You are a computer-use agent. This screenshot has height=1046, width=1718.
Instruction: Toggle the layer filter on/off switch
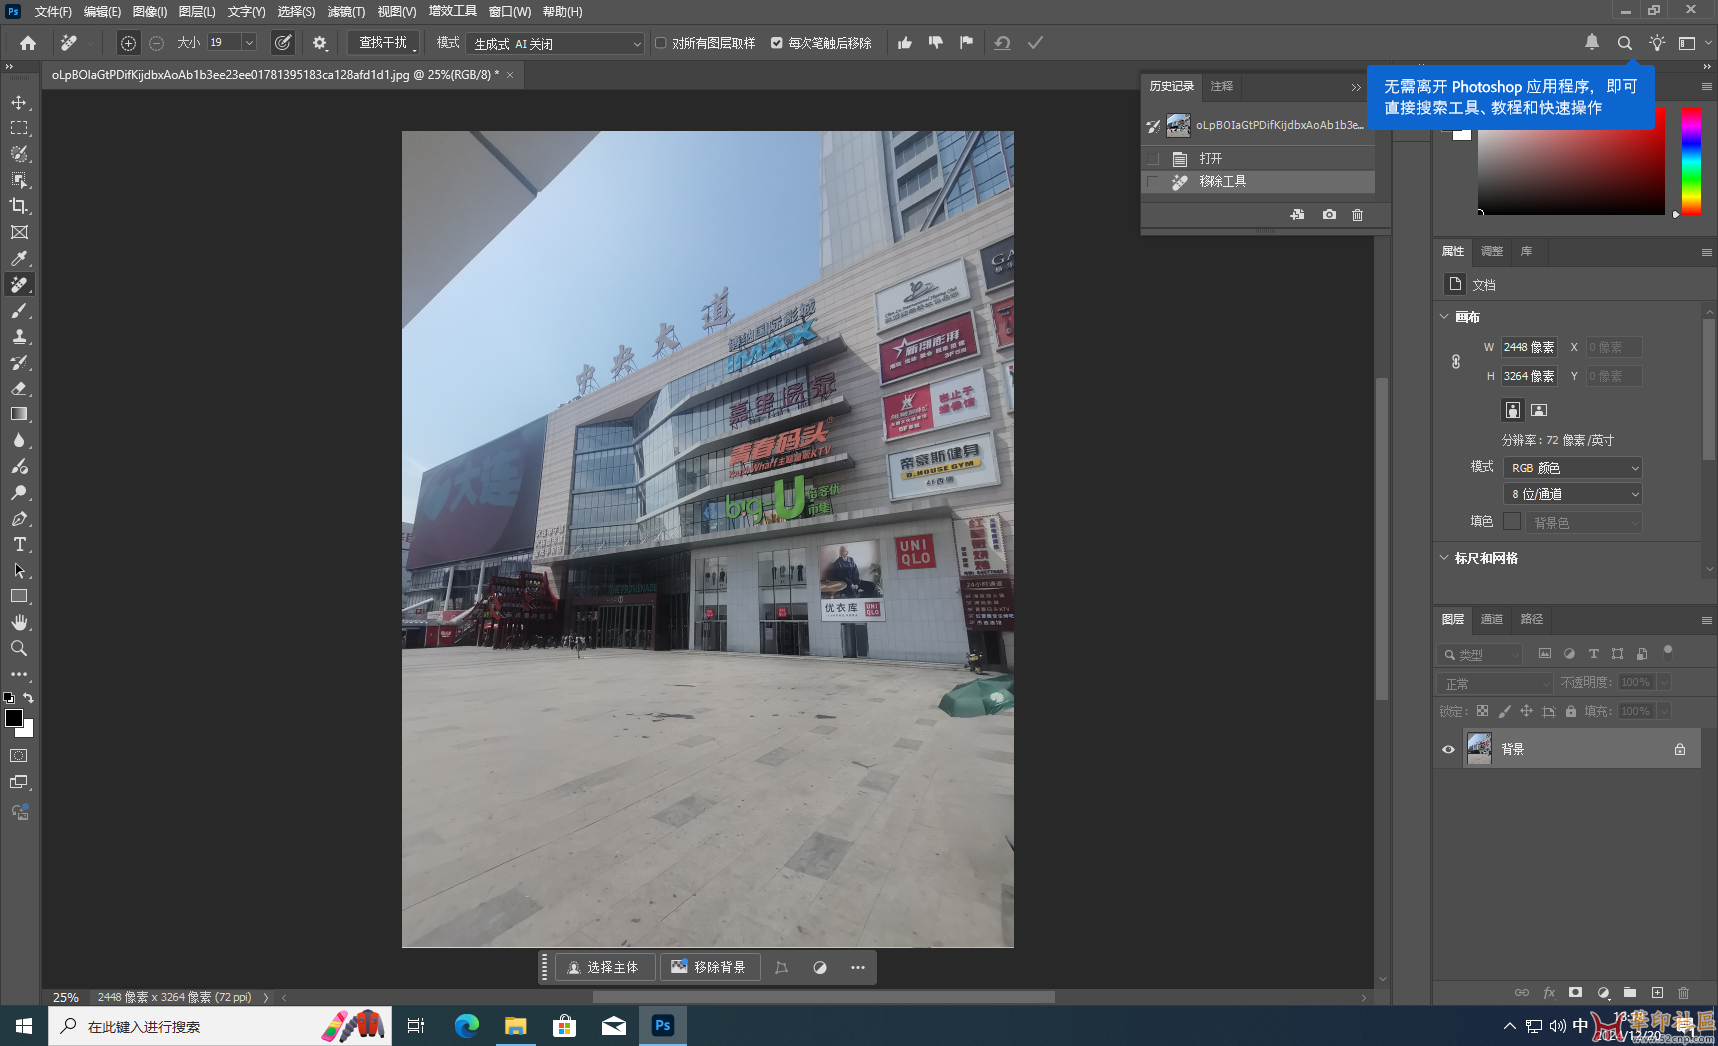point(1667,652)
